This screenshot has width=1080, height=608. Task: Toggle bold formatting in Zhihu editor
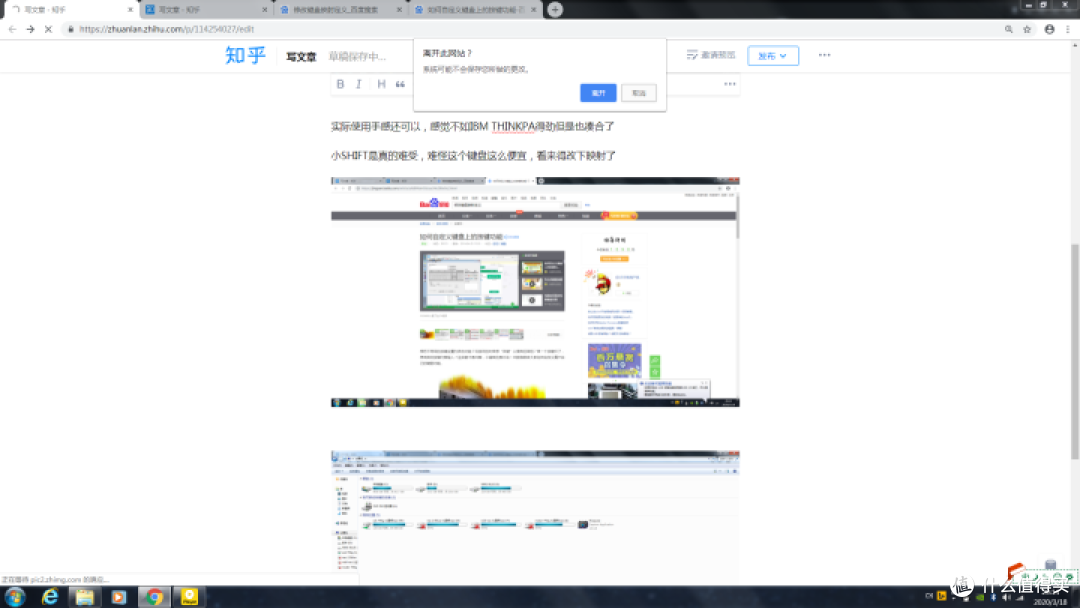(340, 84)
